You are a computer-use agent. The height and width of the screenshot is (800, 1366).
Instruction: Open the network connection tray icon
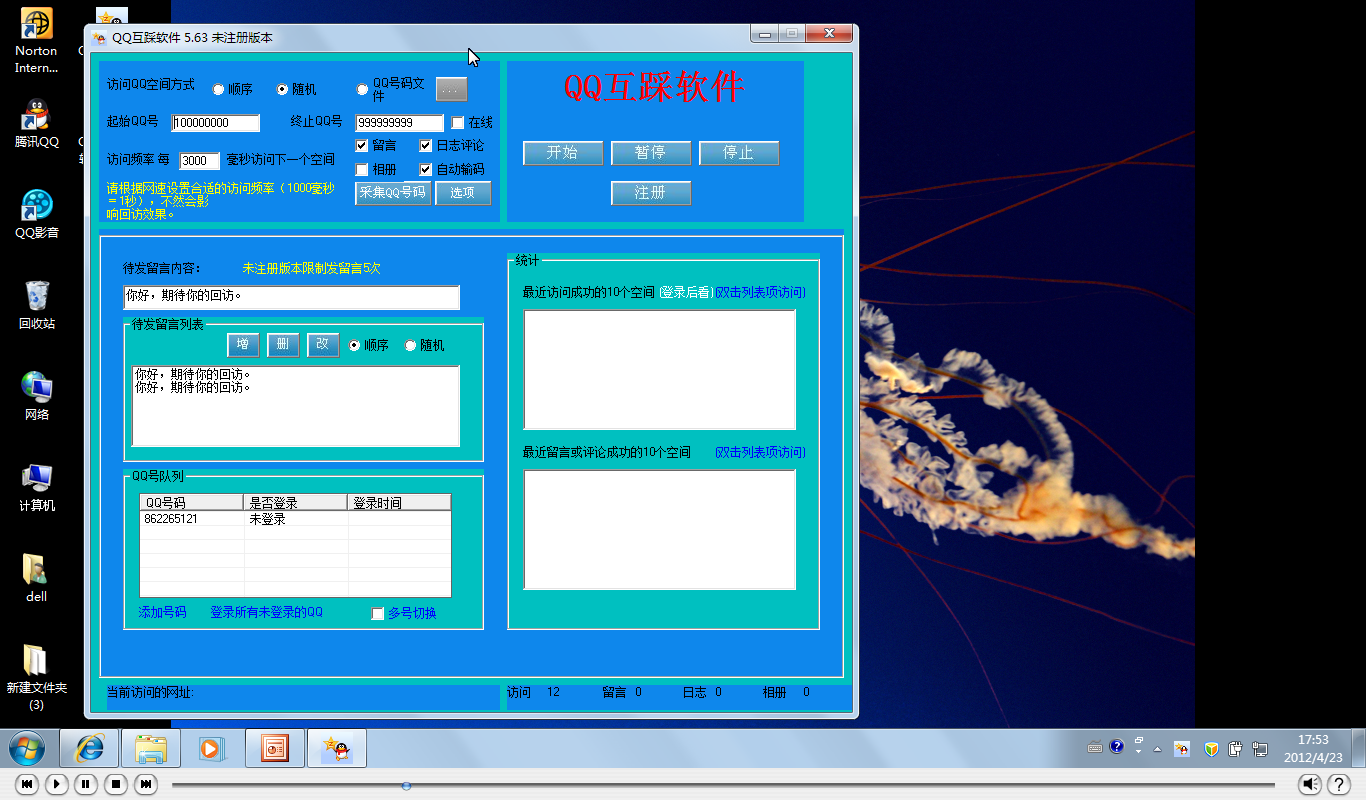coord(1260,748)
